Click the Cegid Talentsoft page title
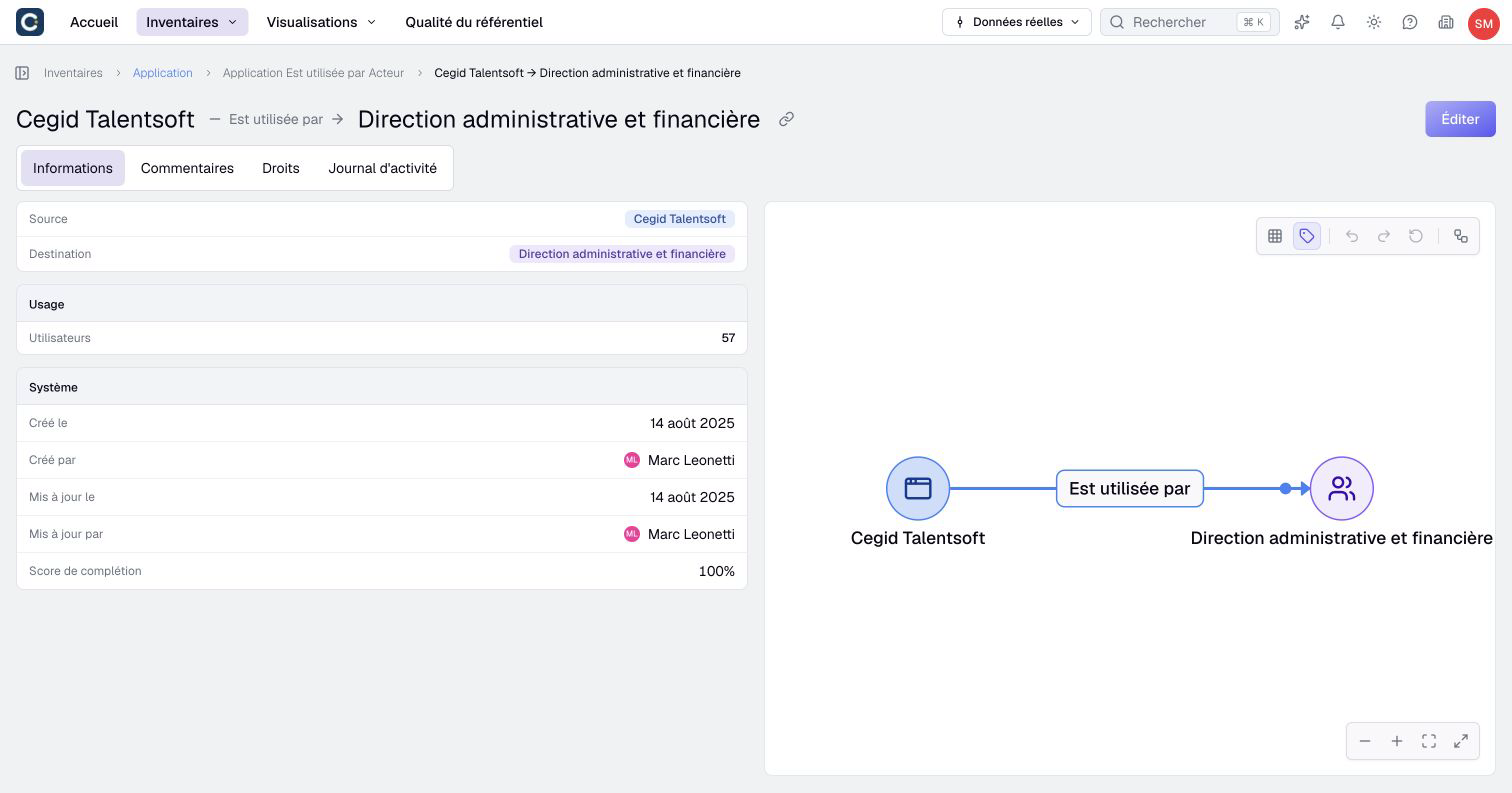The height and width of the screenshot is (793, 1512). [105, 119]
